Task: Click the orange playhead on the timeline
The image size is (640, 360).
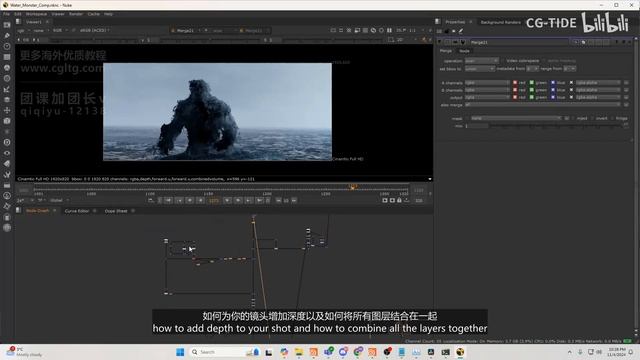Action: pyautogui.click(x=353, y=187)
